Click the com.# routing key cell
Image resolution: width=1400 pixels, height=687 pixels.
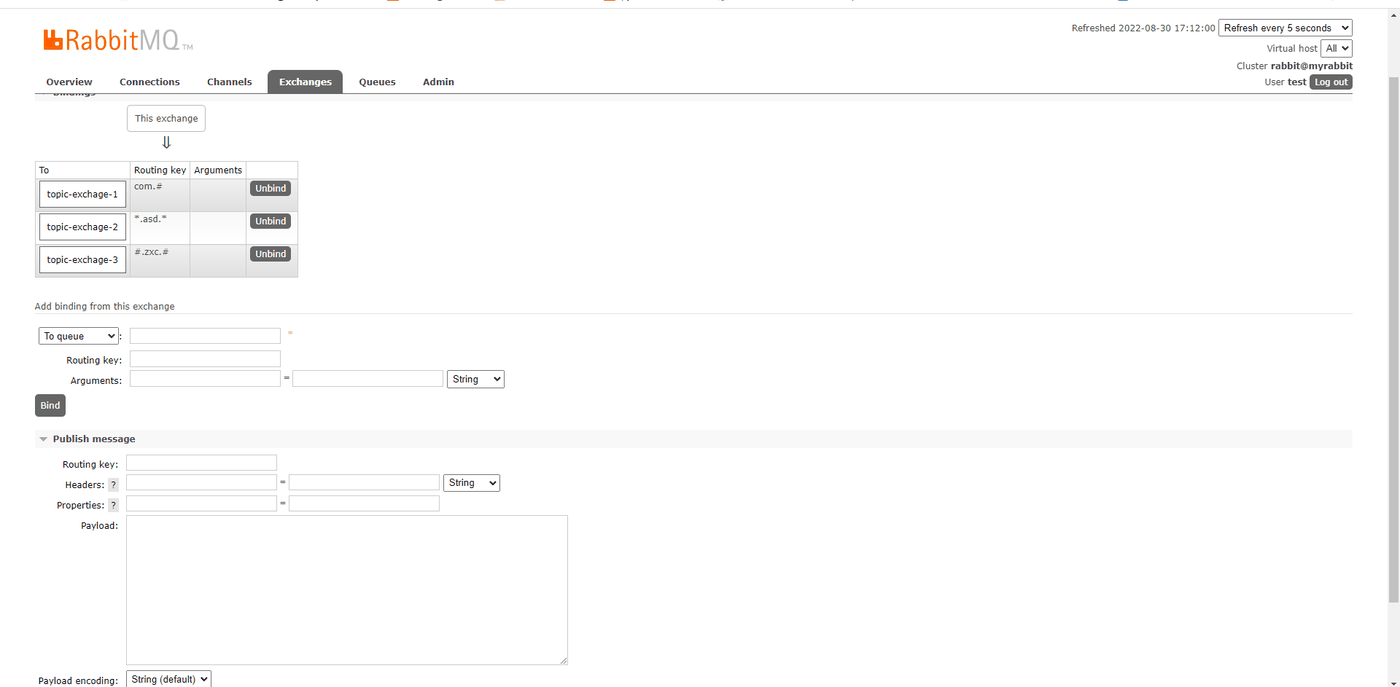click(x=159, y=194)
